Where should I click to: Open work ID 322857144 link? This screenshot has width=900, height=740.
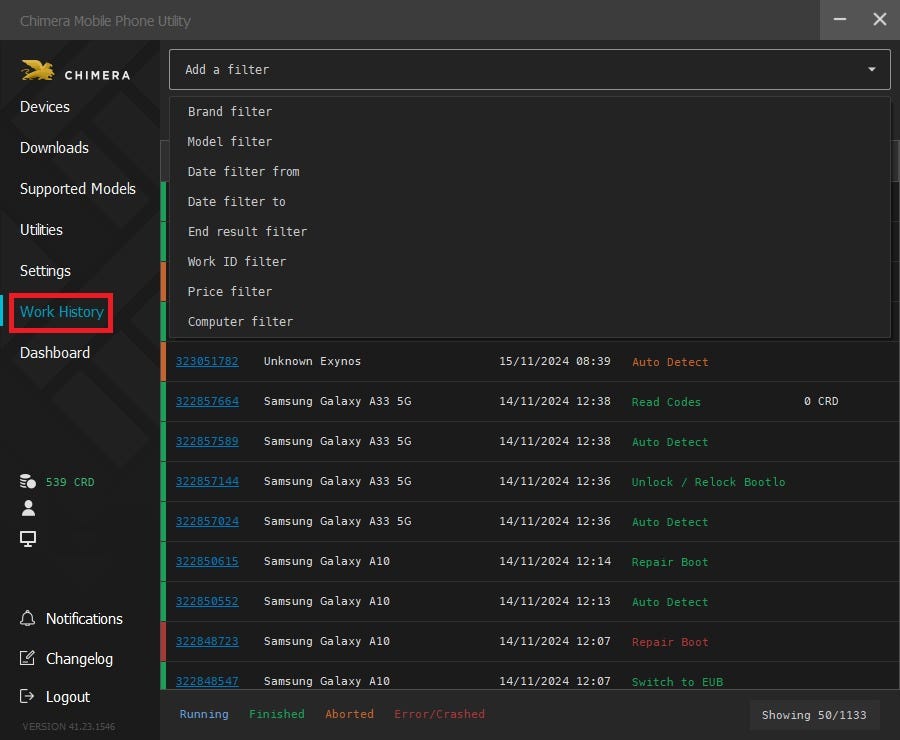coord(207,481)
